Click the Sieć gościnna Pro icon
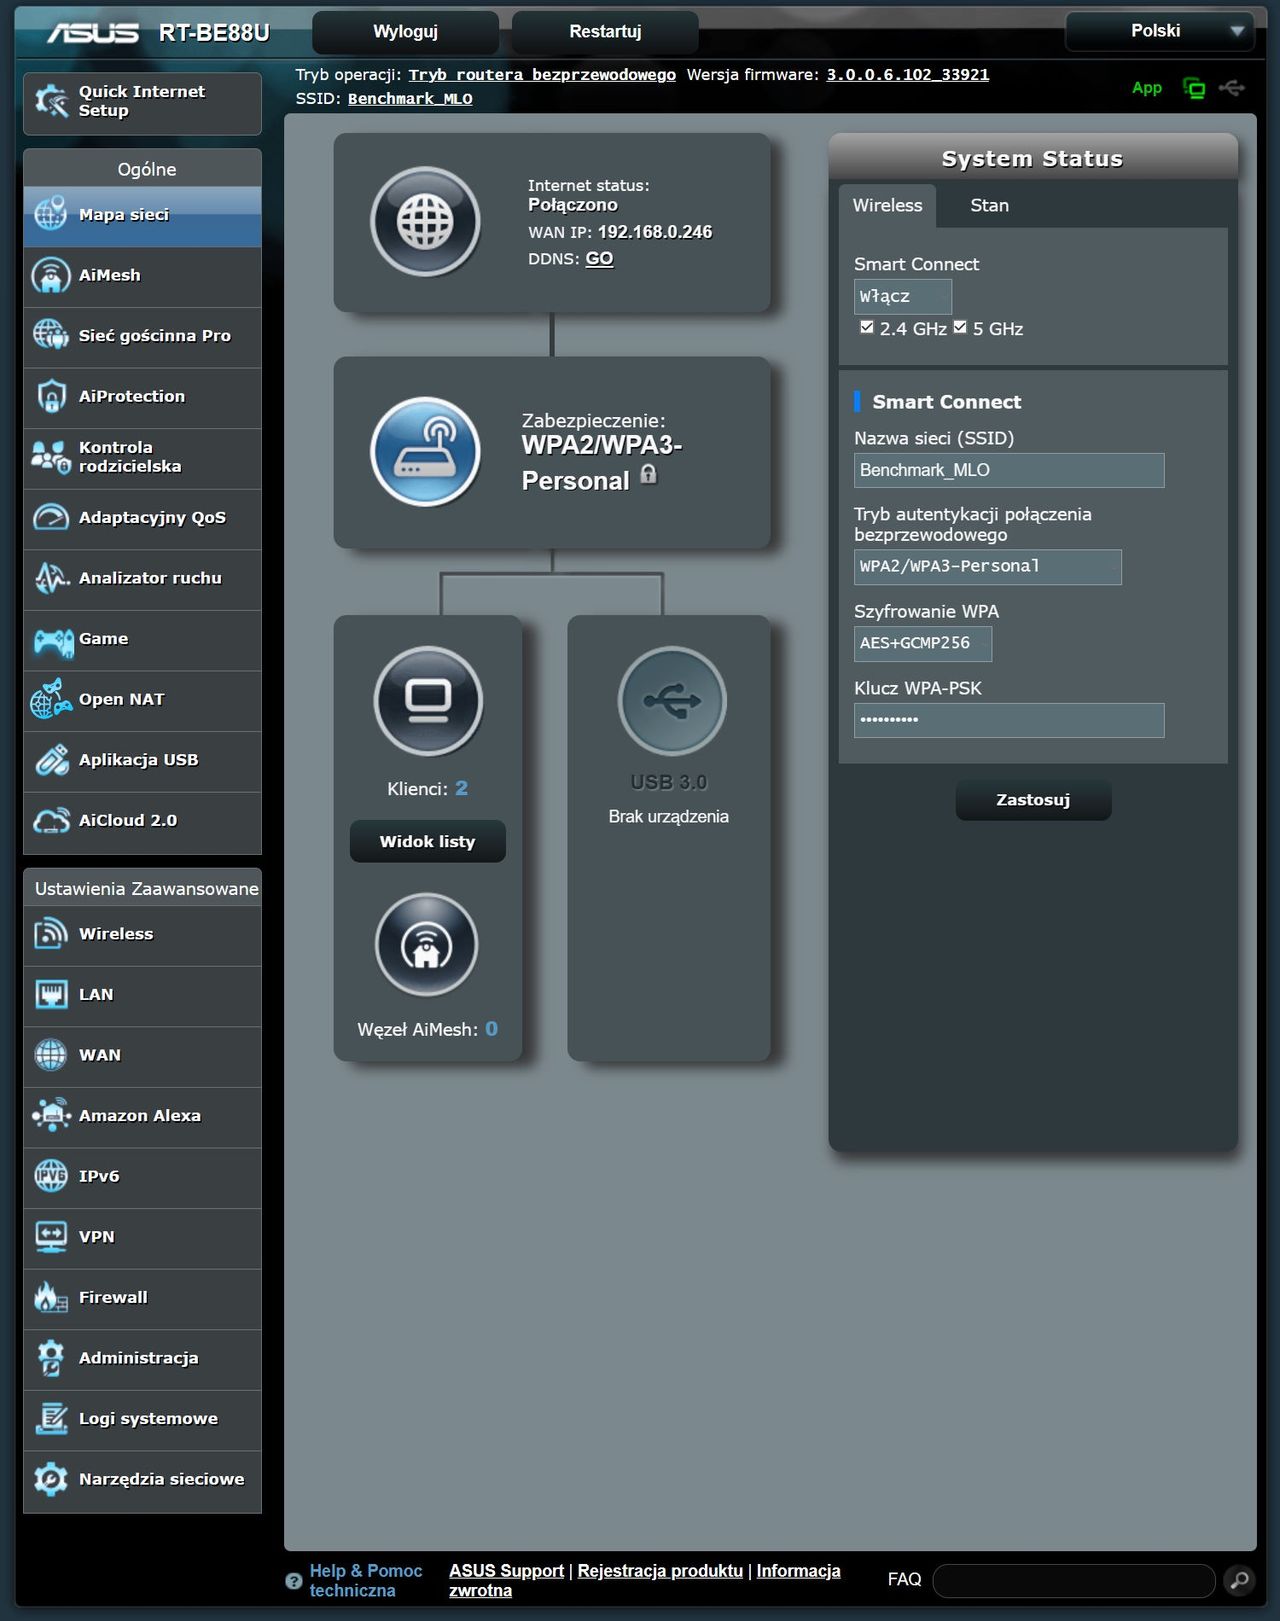 pyautogui.click(x=50, y=335)
